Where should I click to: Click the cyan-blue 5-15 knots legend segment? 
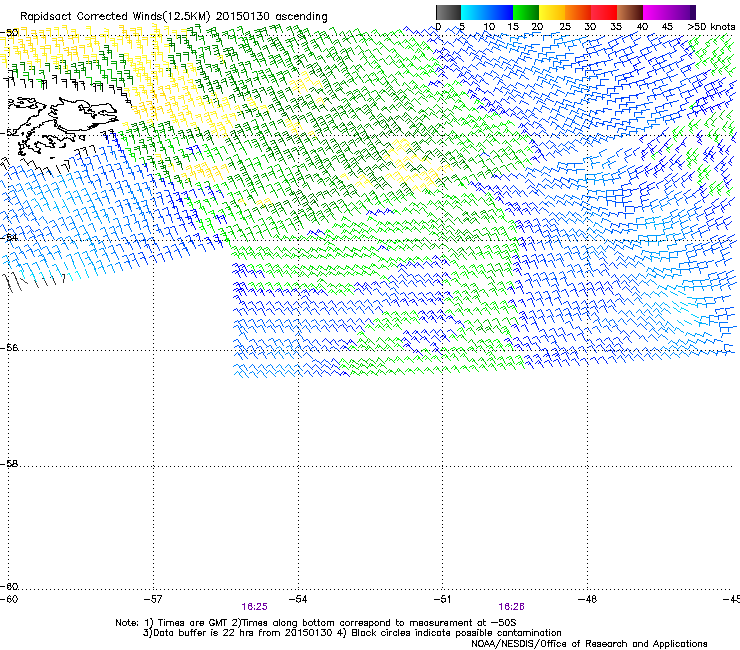[487, 12]
